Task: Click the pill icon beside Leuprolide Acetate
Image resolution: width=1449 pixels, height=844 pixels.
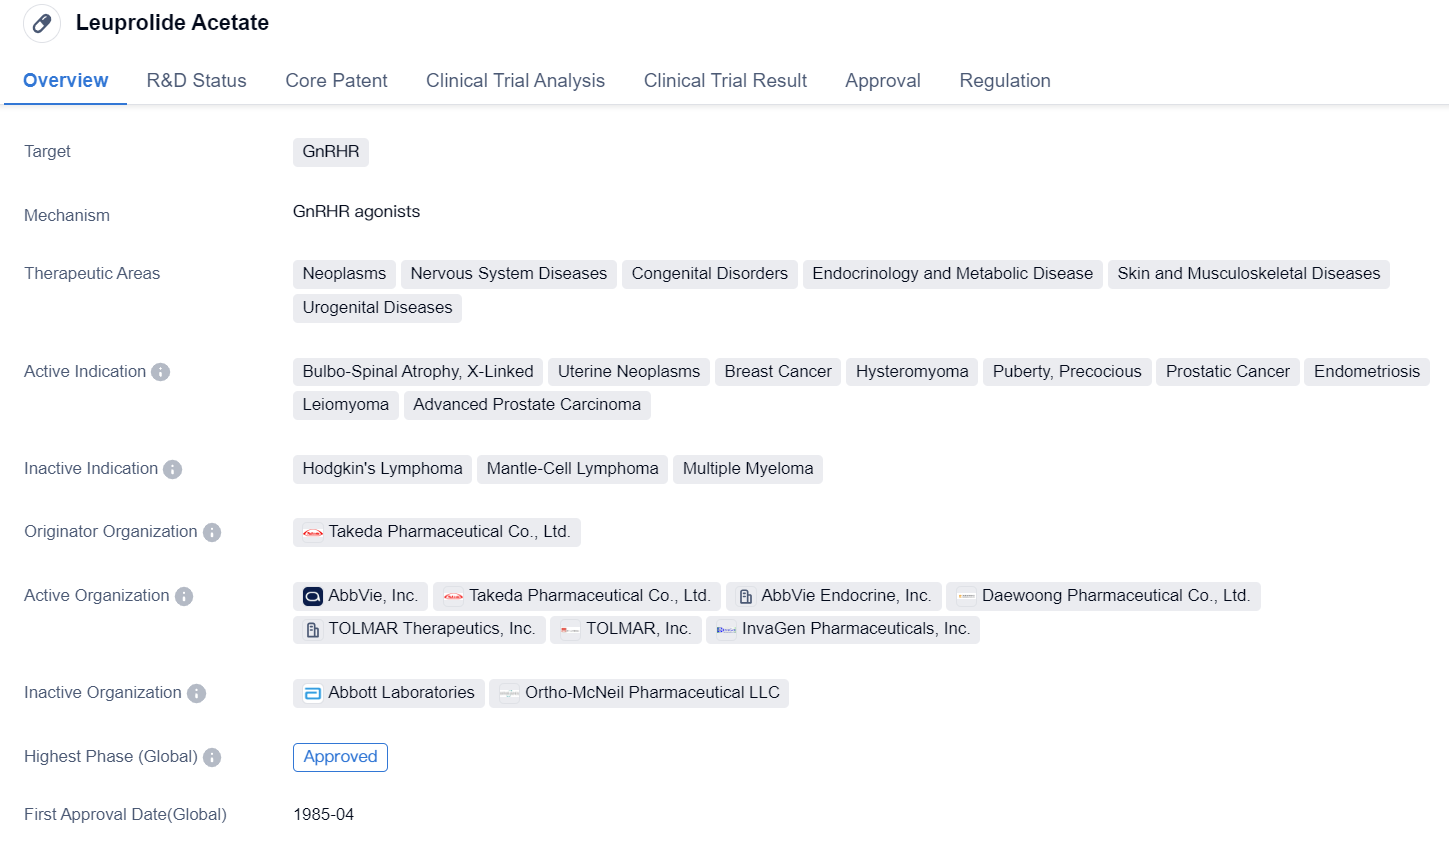Action: pos(42,23)
